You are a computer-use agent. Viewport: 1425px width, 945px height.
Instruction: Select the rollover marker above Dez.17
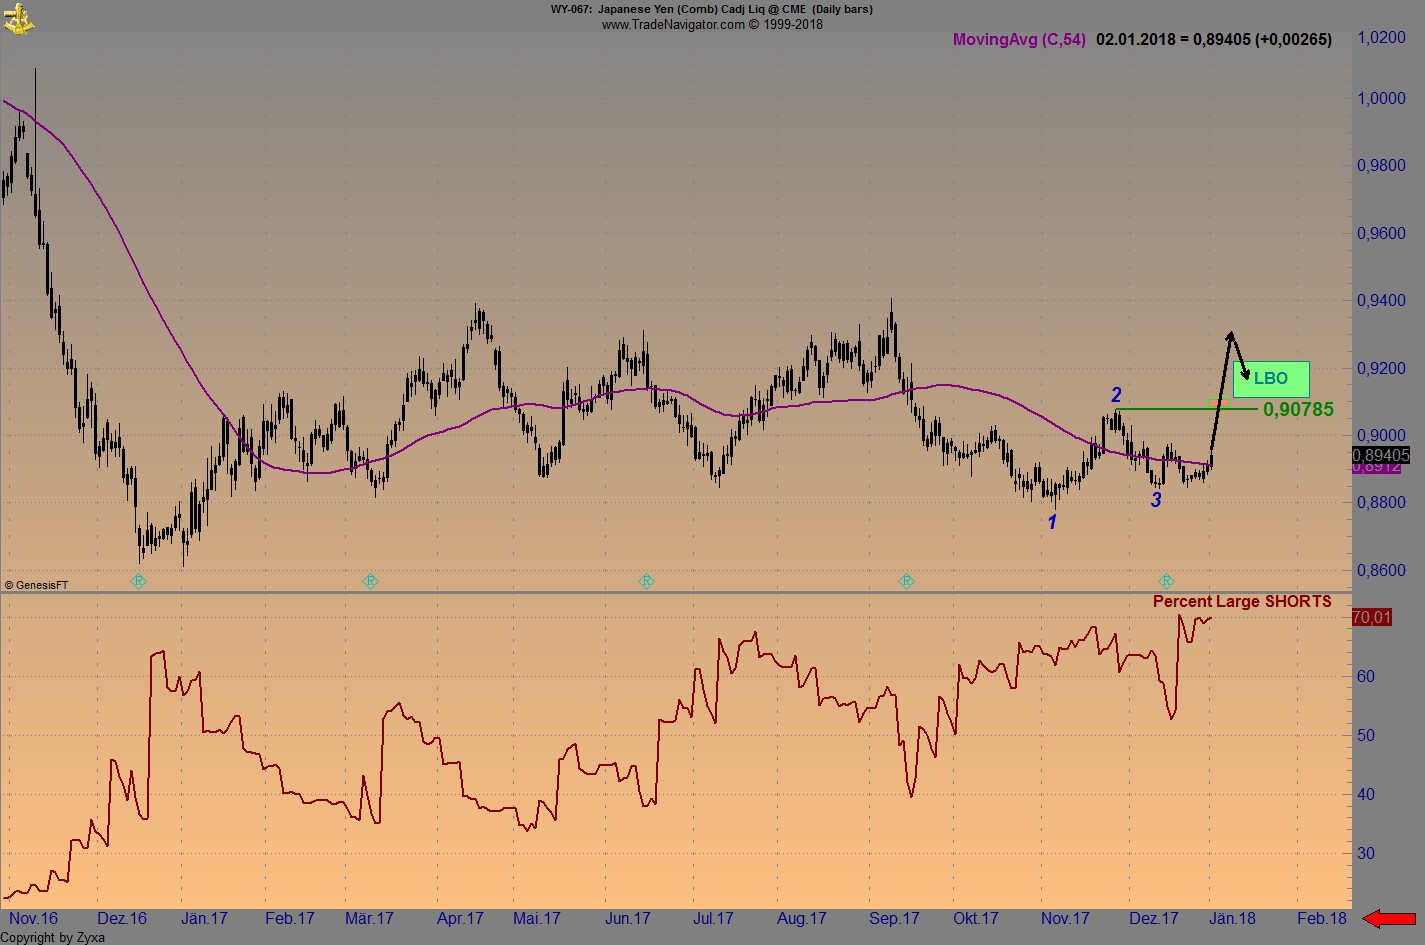click(x=1166, y=581)
